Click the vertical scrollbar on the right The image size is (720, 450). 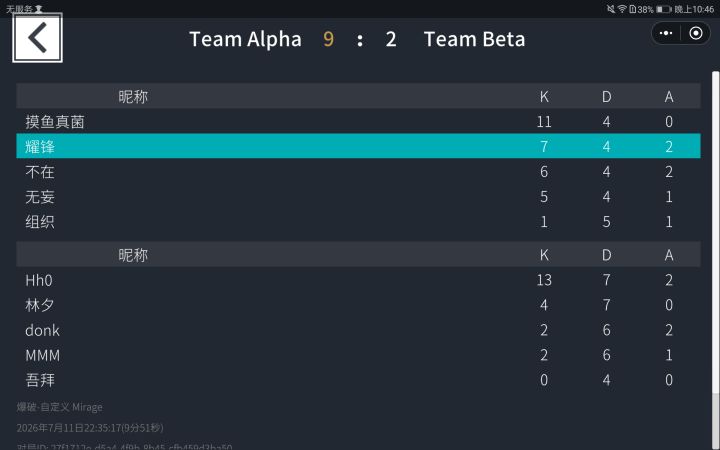coord(715,232)
